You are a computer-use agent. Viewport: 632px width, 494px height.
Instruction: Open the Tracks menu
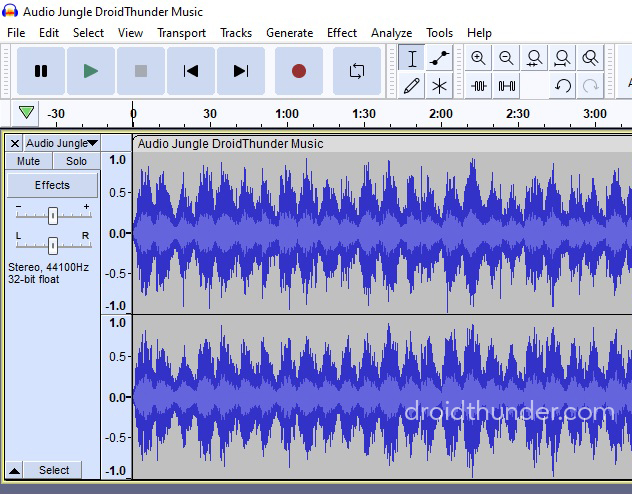pos(236,33)
